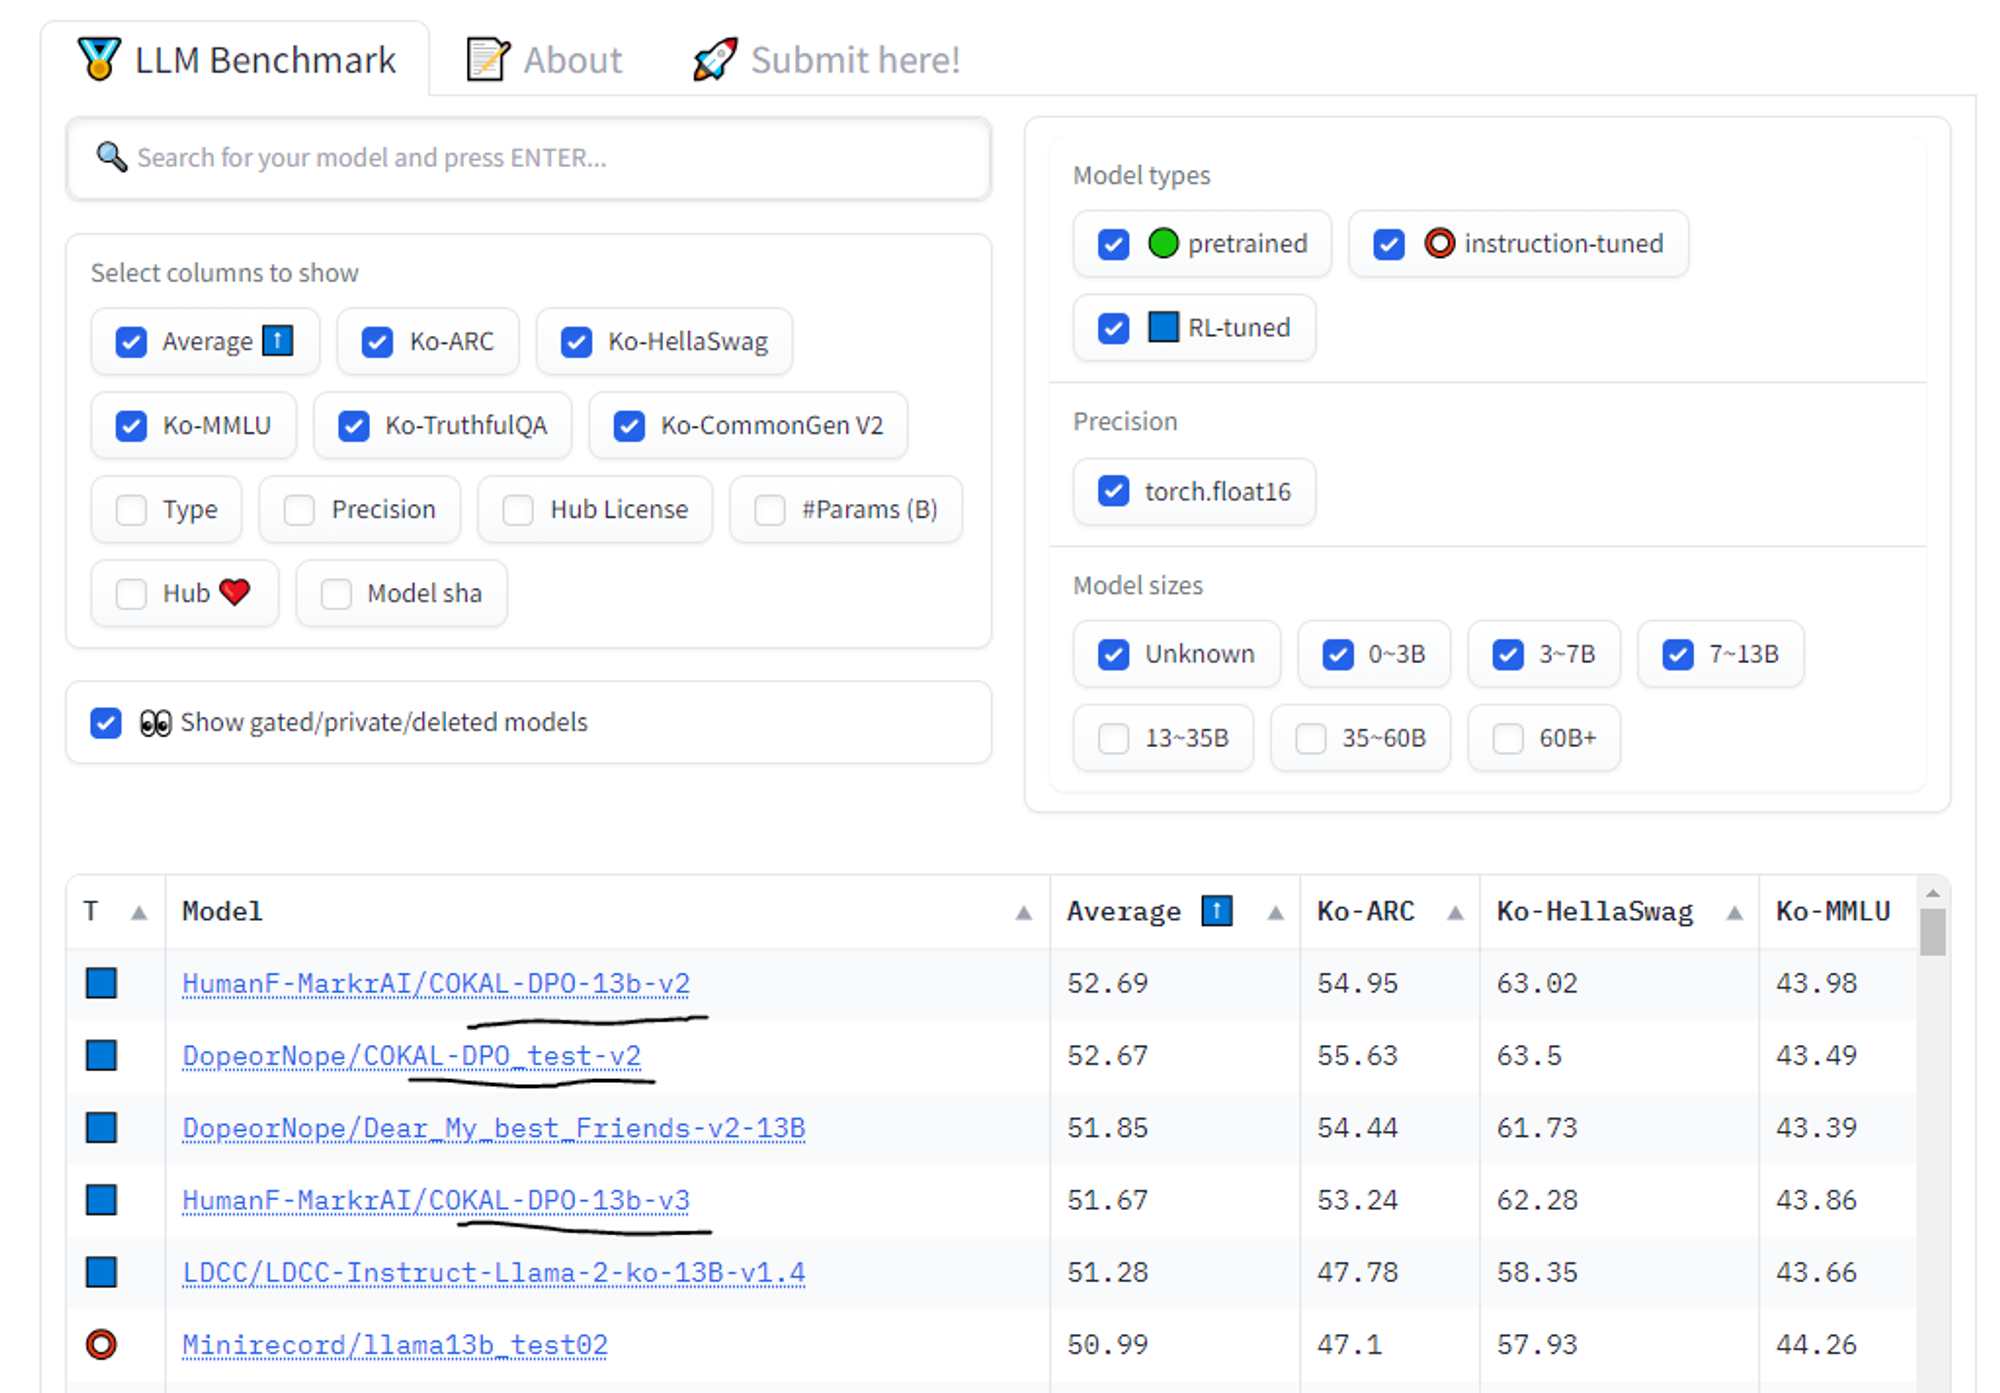Click red ring icon in llama13b_test02 row
The width and height of the screenshot is (2000, 1393).
[101, 1344]
